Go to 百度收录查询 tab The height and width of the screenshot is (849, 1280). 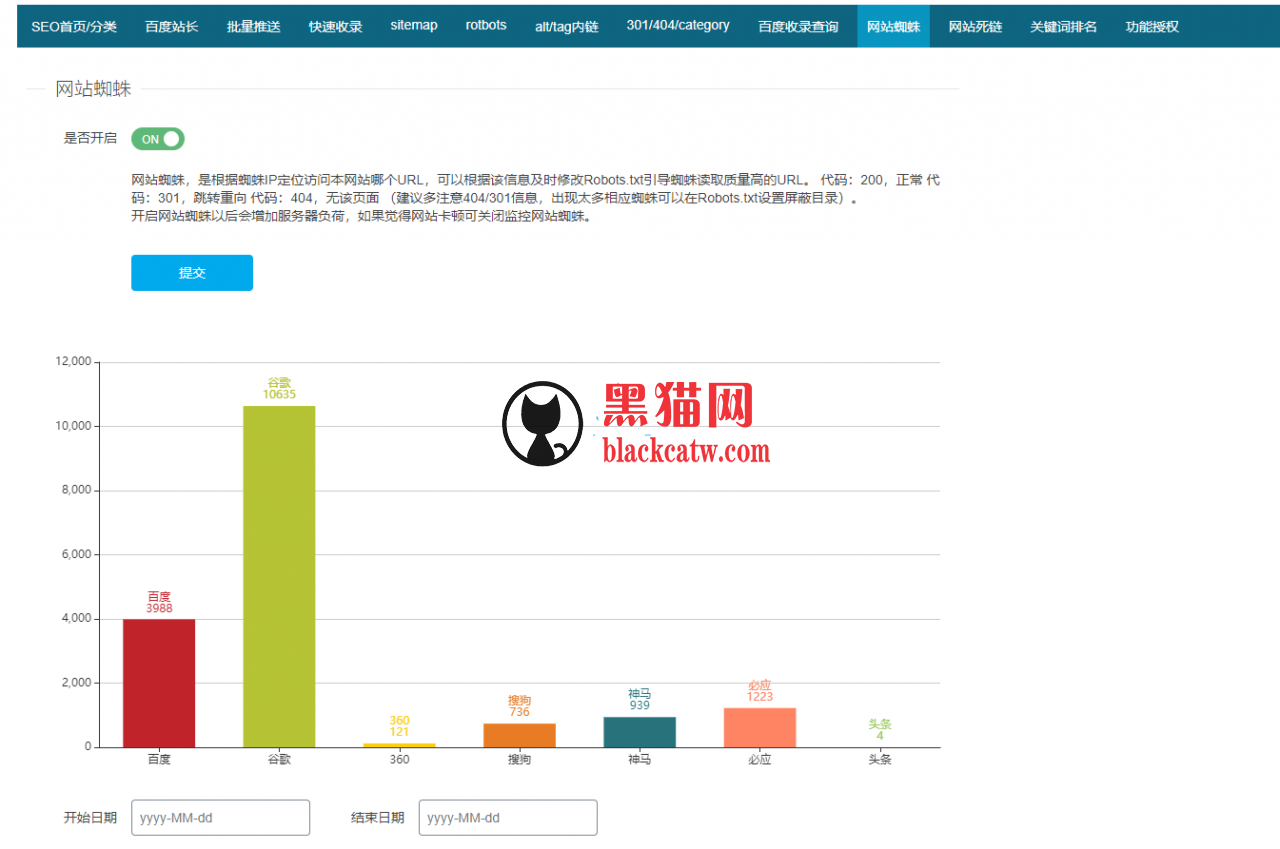coord(798,26)
